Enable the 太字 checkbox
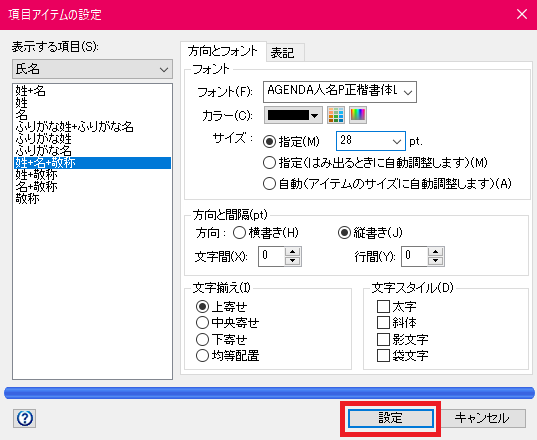This screenshot has height=440, width=537. [x=383, y=306]
